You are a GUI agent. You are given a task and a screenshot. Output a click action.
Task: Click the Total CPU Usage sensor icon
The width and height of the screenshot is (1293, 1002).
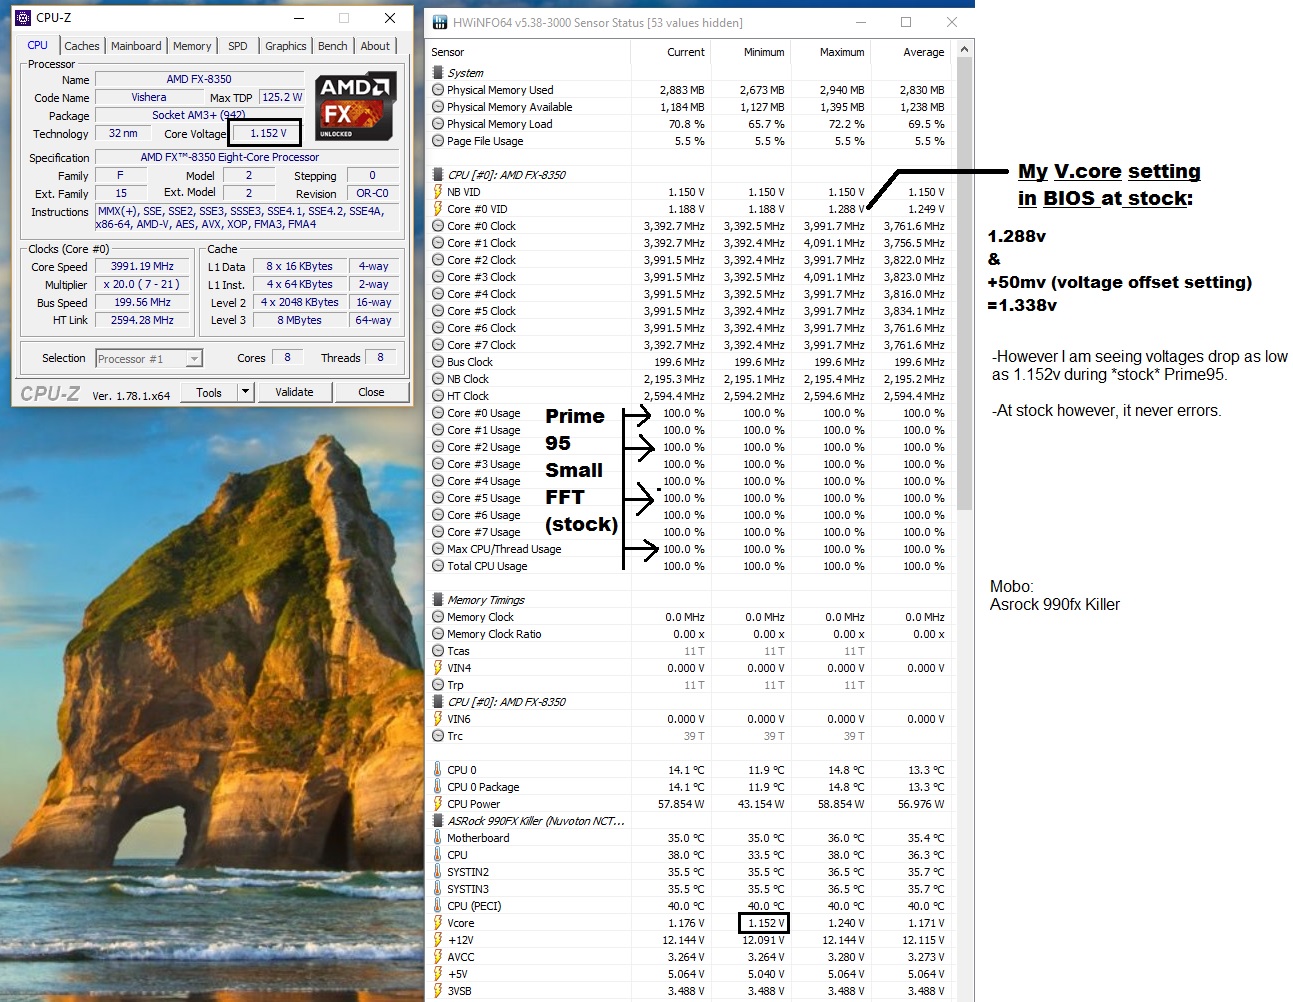(x=438, y=566)
